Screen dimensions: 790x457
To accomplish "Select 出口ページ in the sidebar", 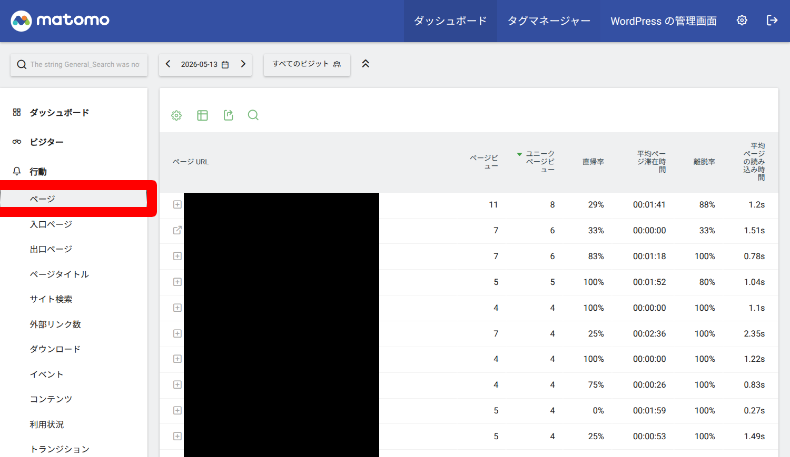I will [x=51, y=249].
